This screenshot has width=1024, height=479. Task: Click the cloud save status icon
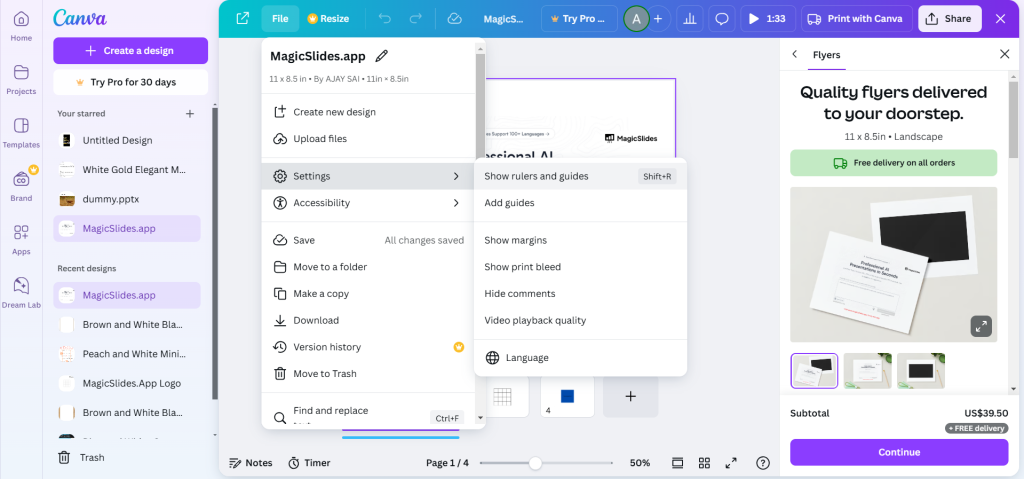pyautogui.click(x=455, y=19)
